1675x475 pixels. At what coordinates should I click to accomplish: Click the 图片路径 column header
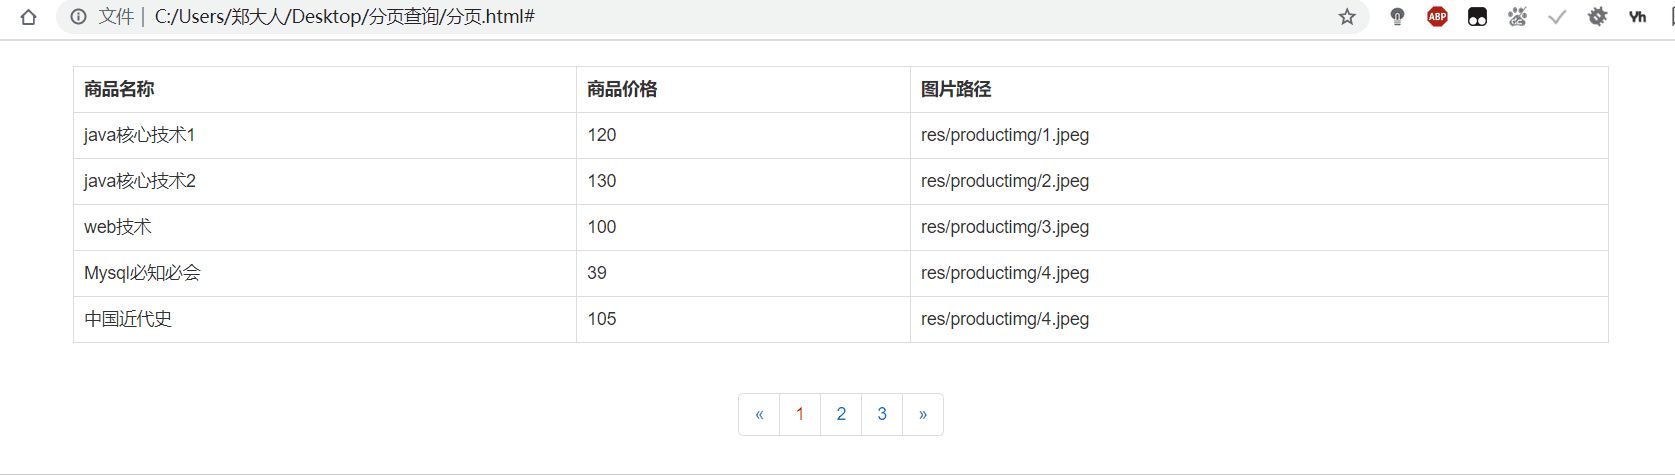click(x=1259, y=89)
